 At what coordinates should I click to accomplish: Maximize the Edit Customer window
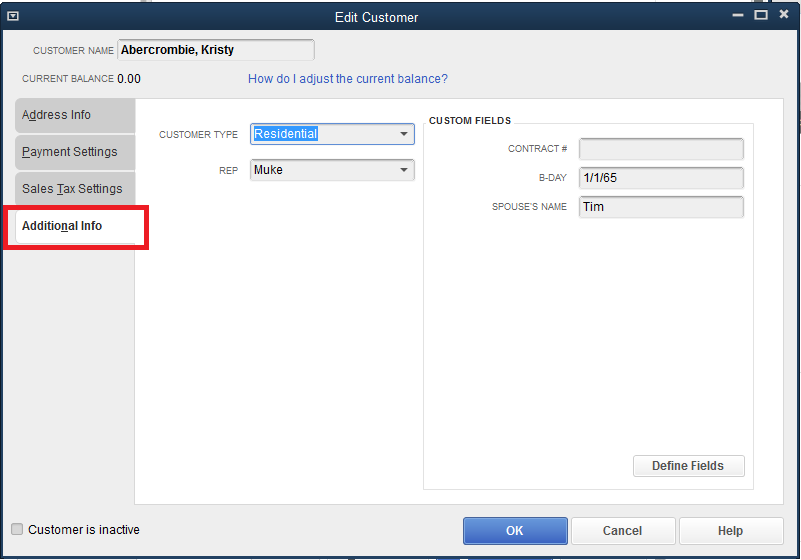coord(761,15)
